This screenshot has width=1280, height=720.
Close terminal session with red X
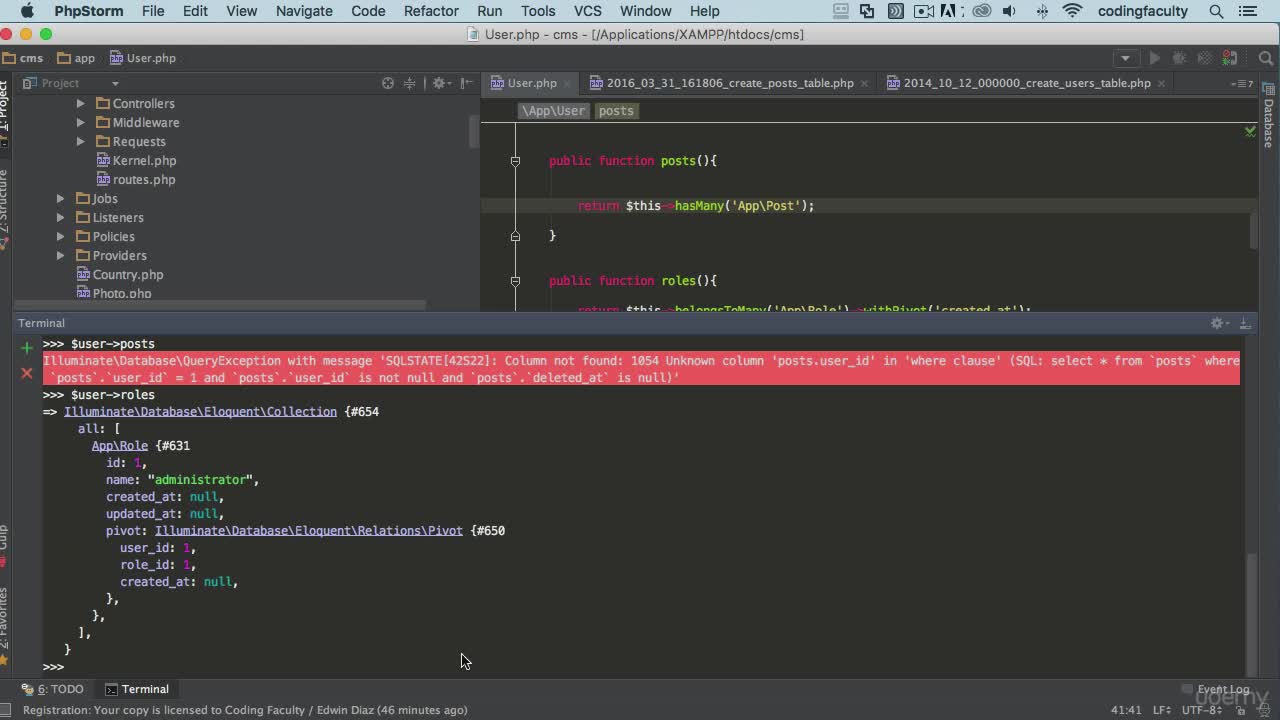click(x=27, y=373)
